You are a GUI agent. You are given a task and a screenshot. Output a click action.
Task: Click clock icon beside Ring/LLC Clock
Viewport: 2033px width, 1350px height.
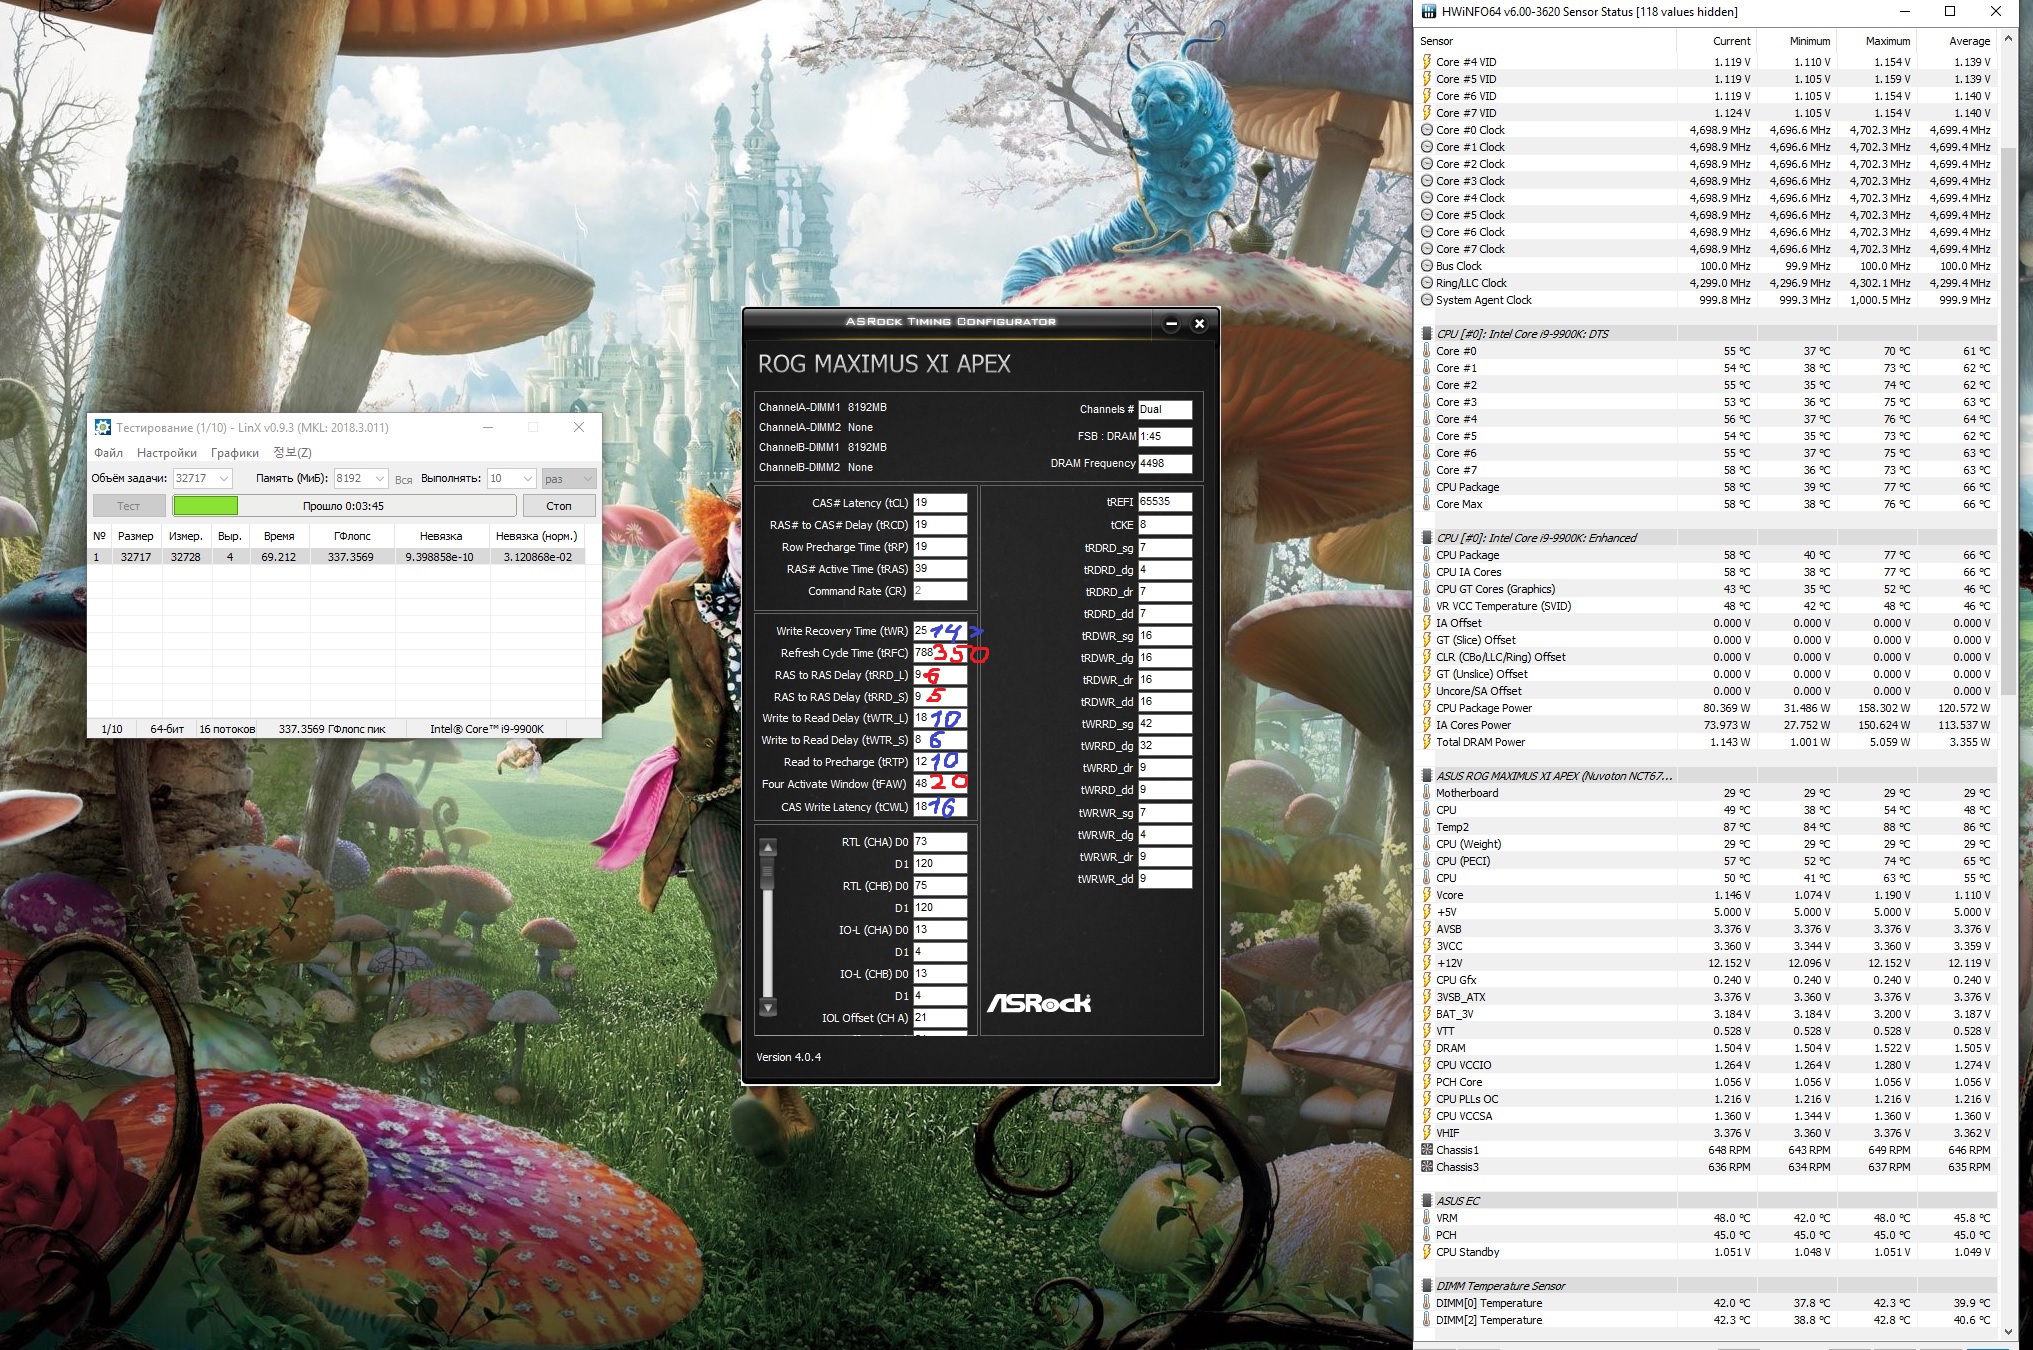1427,283
